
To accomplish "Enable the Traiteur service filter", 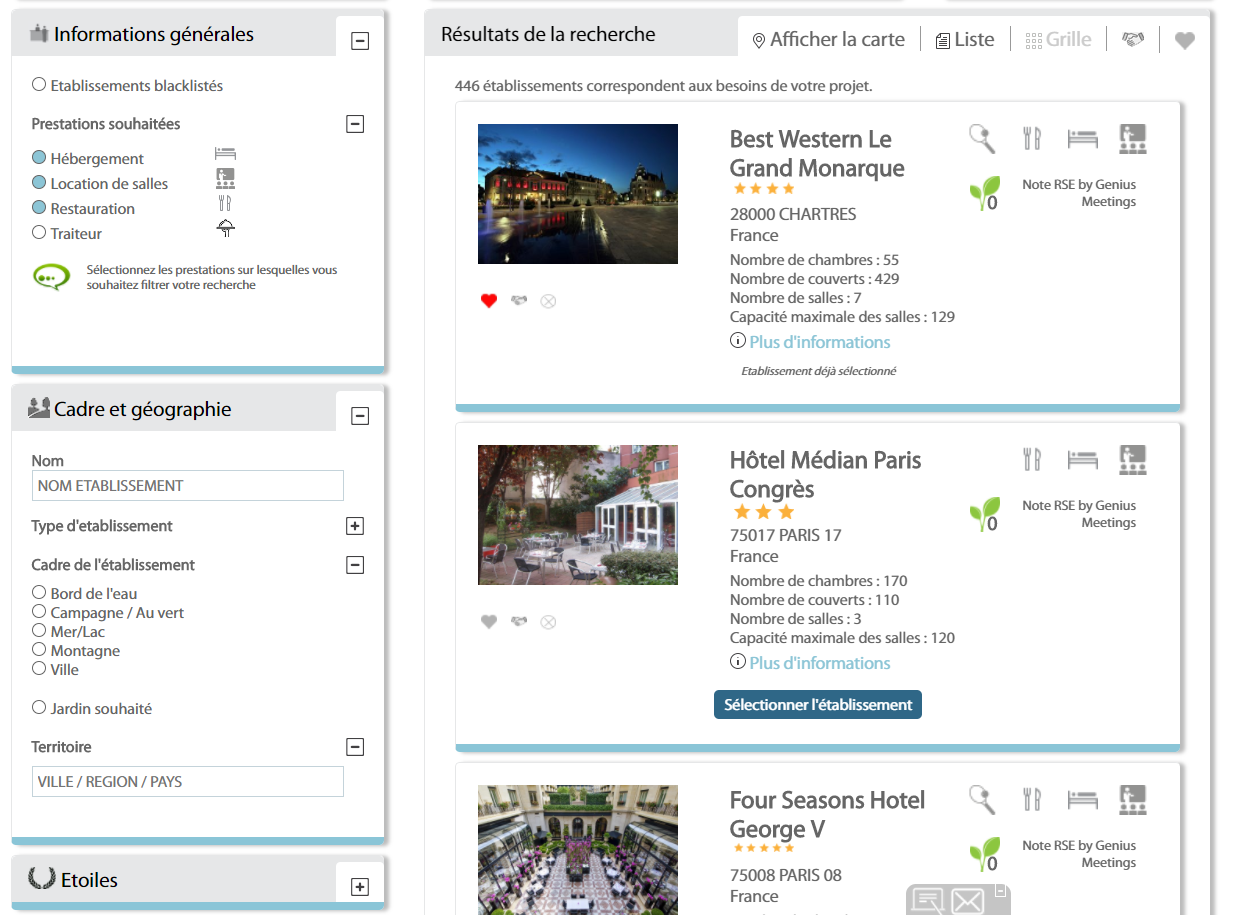I will tap(39, 233).
